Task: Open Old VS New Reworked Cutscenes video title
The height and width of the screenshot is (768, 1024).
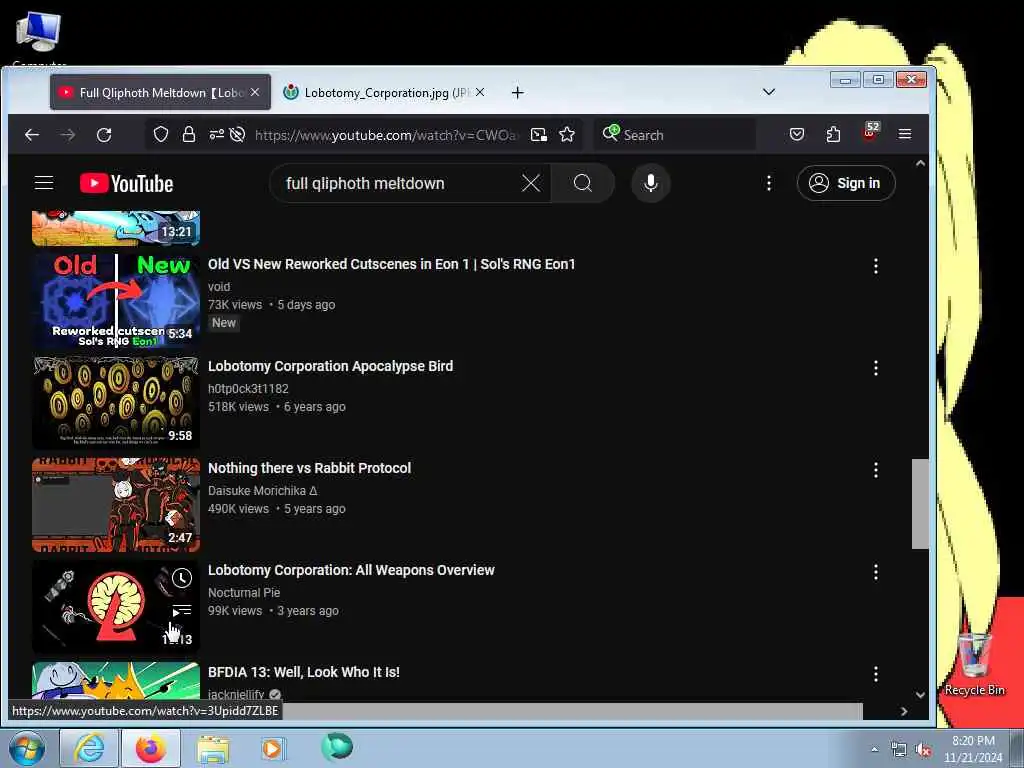Action: 391,264
